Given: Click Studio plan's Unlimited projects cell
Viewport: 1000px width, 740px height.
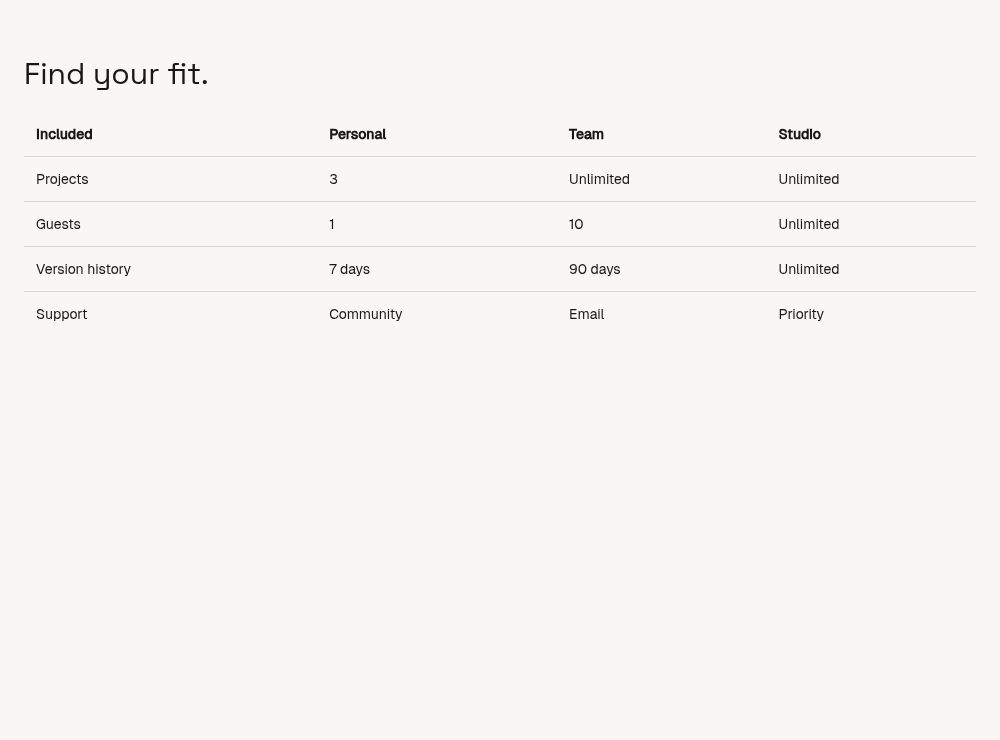Looking at the screenshot, I should pyautogui.click(x=809, y=179).
